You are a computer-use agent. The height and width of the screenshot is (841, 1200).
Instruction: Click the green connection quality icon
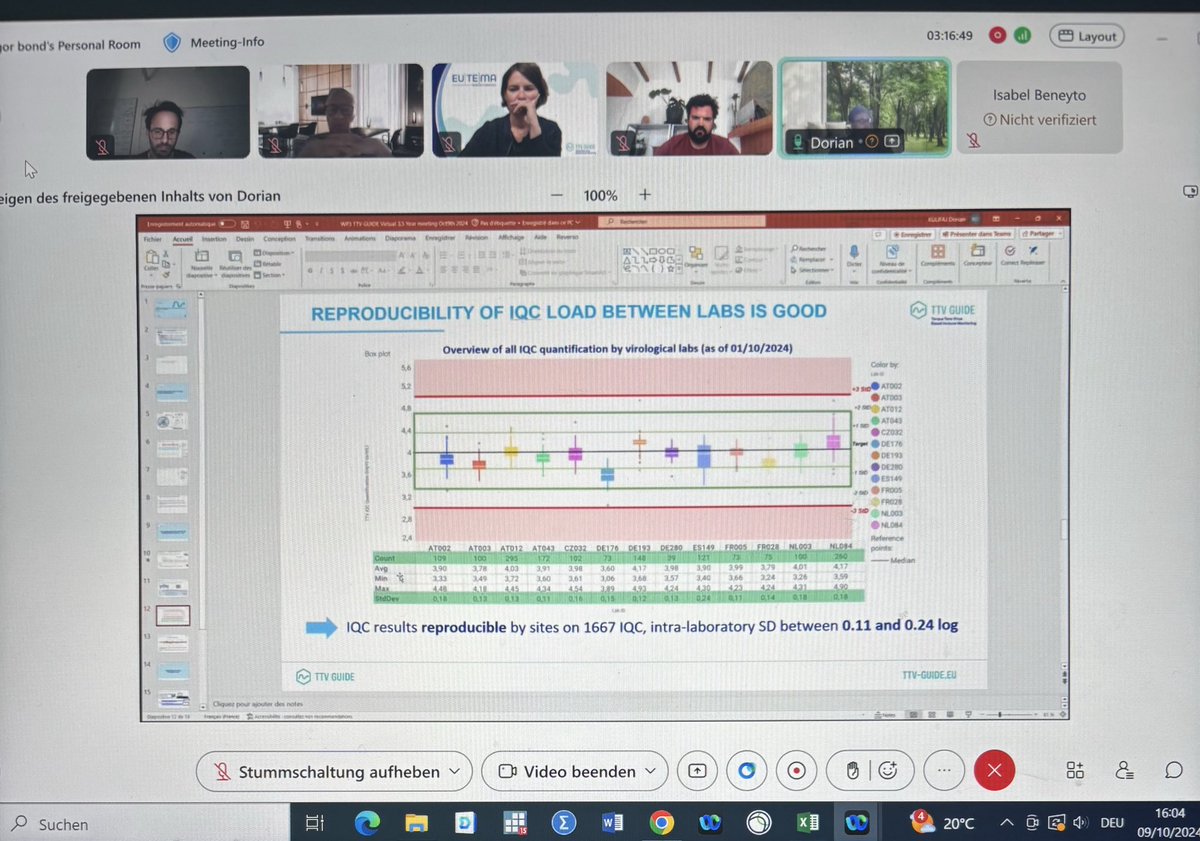coord(1022,35)
